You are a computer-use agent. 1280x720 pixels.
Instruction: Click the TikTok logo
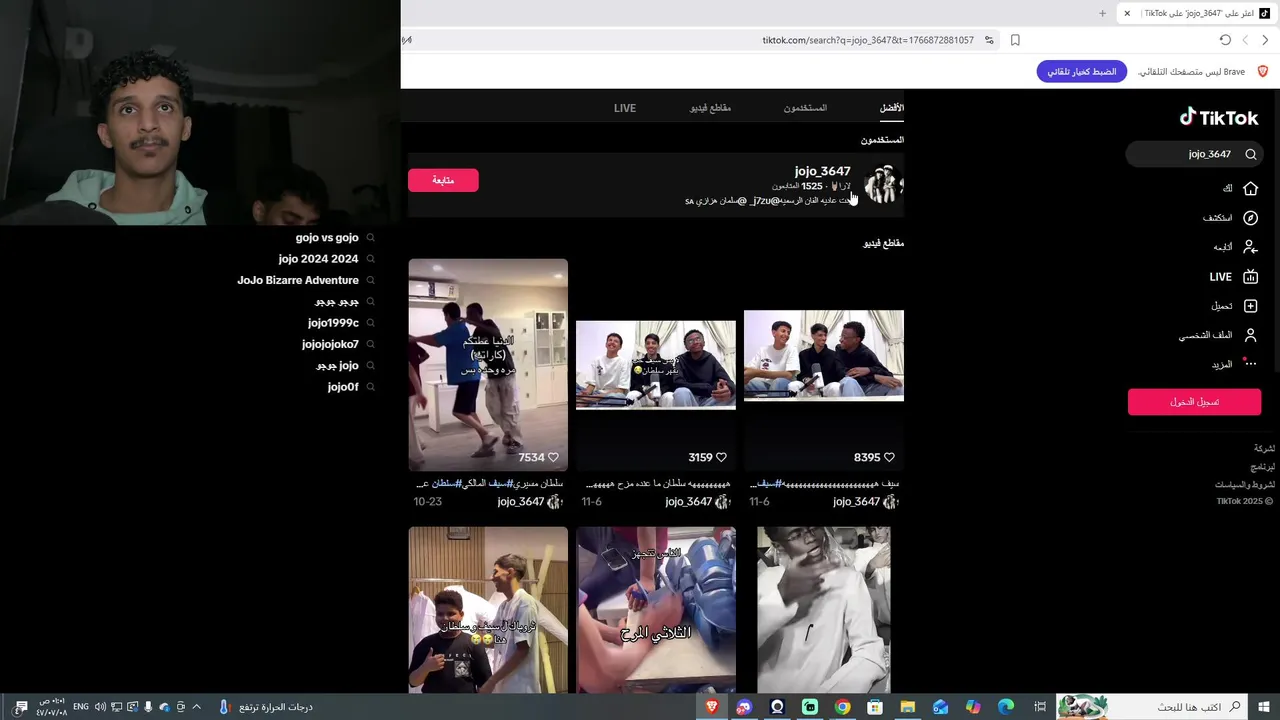(1218, 117)
